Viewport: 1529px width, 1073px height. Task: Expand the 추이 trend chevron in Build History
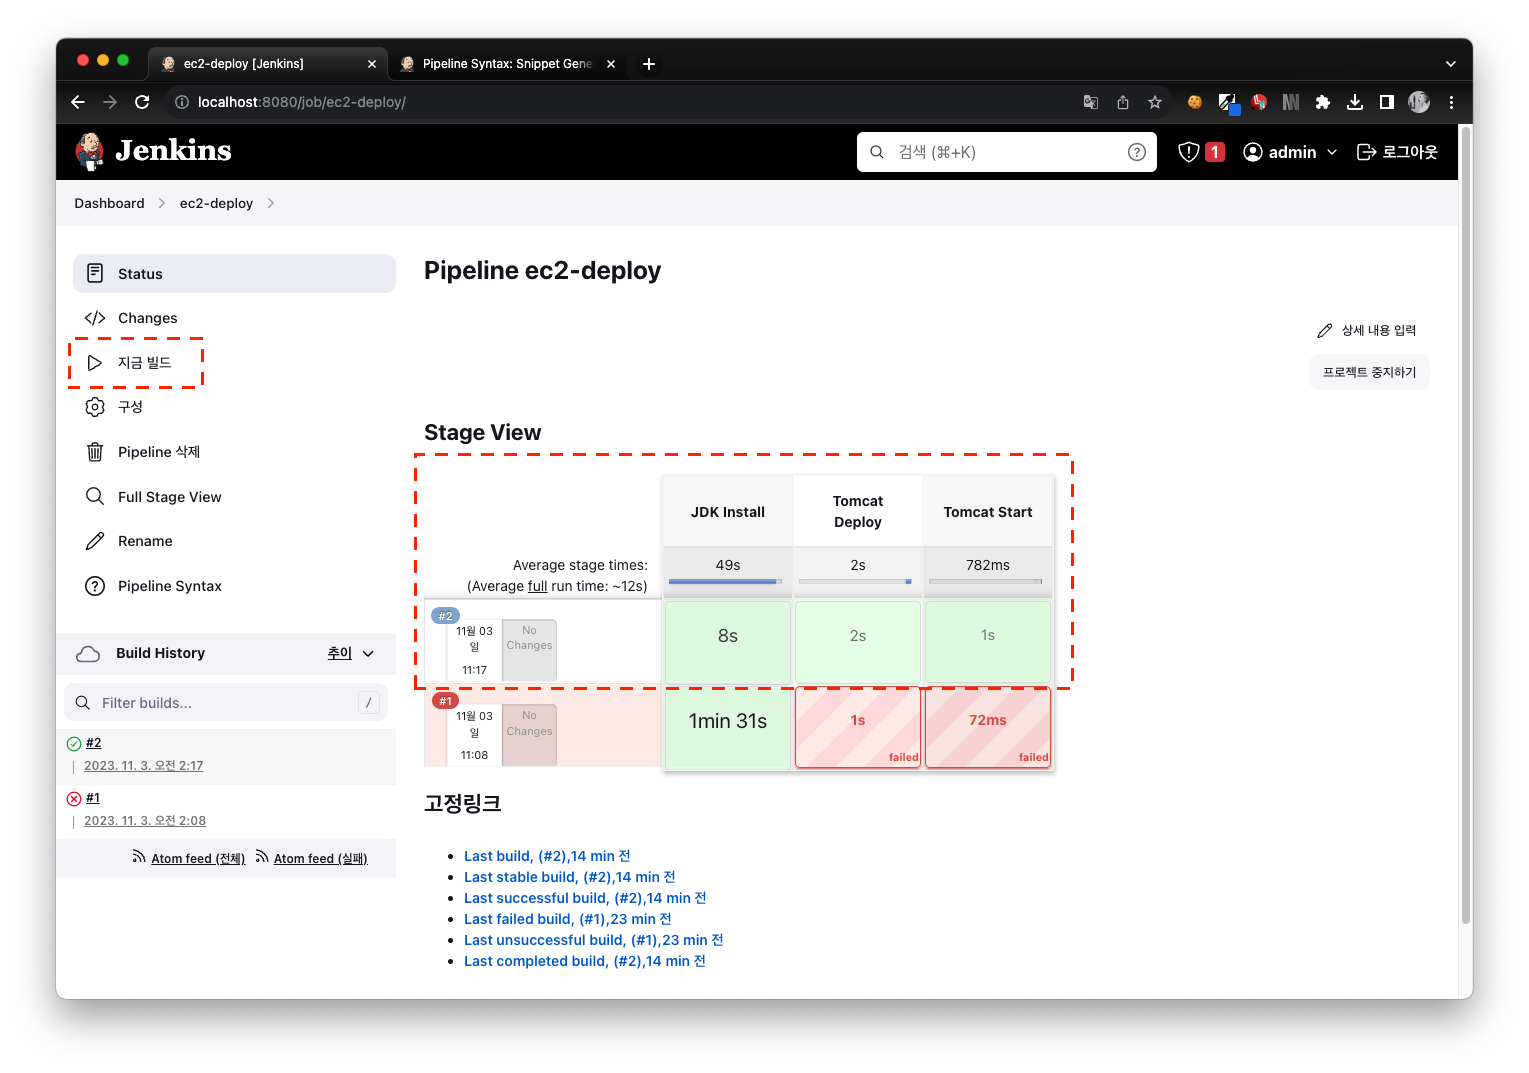[368, 653]
